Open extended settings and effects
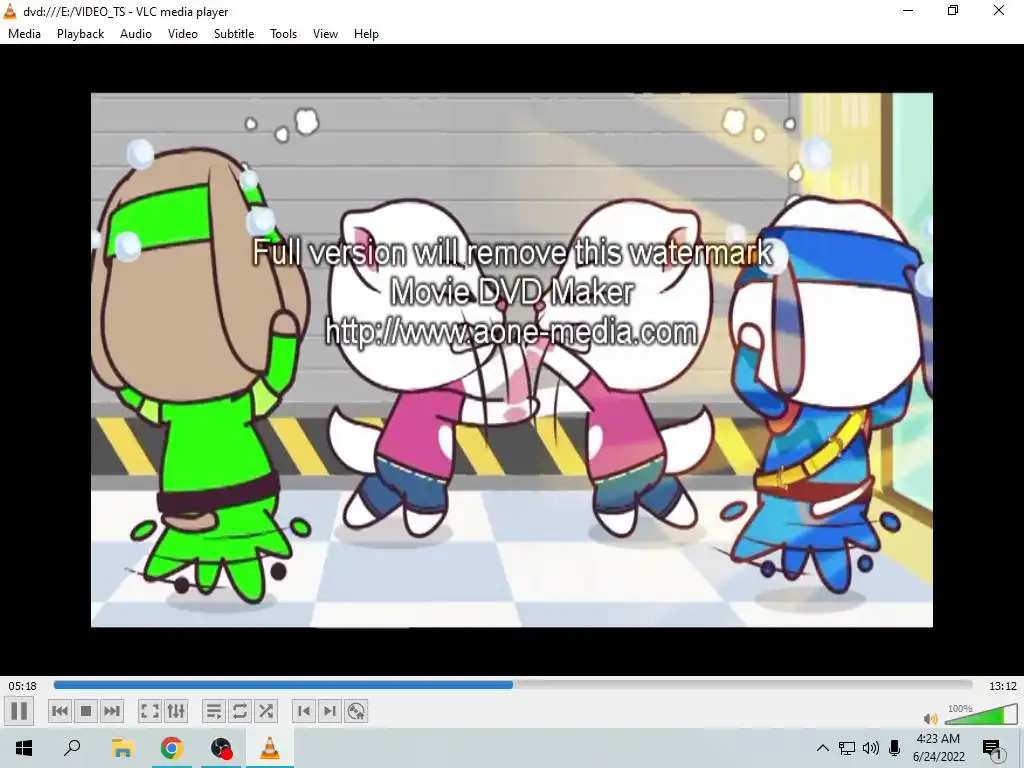The height and width of the screenshot is (768, 1024). 176,711
